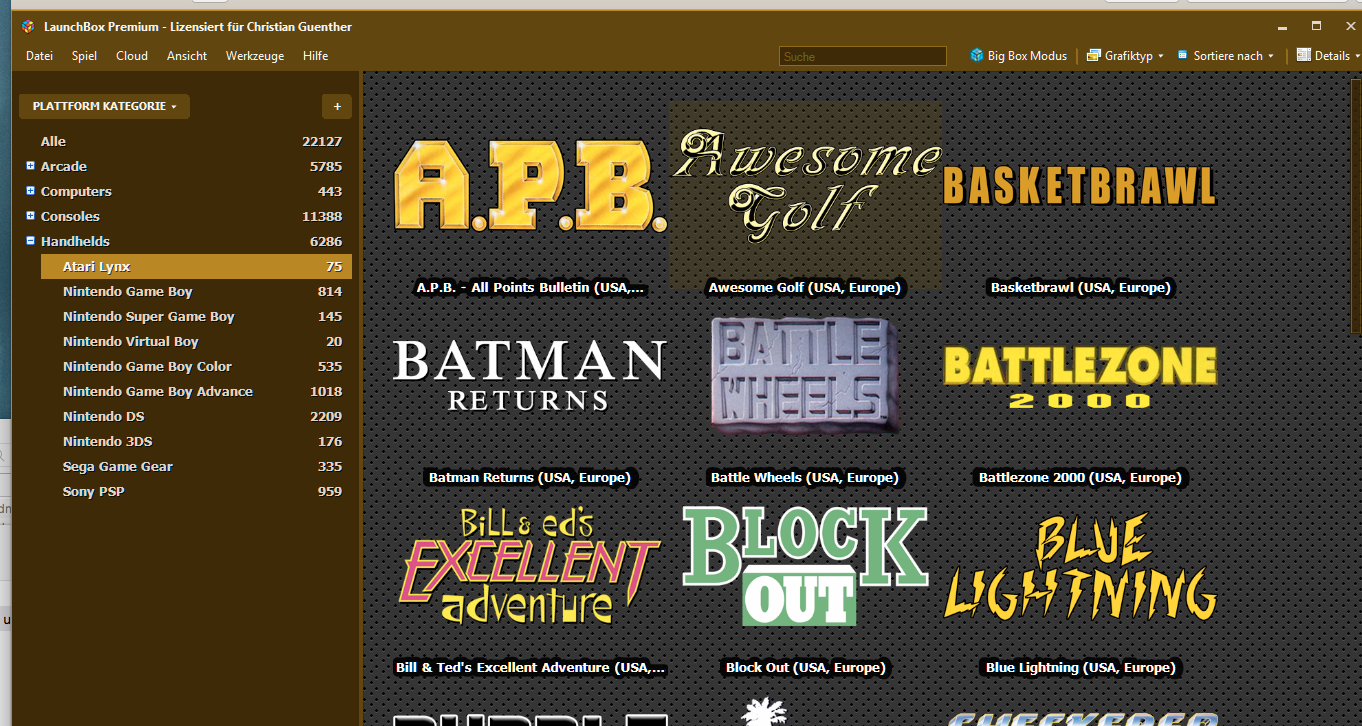Select the Batman Returns game logo
The width and height of the screenshot is (1362, 726).
(530, 376)
